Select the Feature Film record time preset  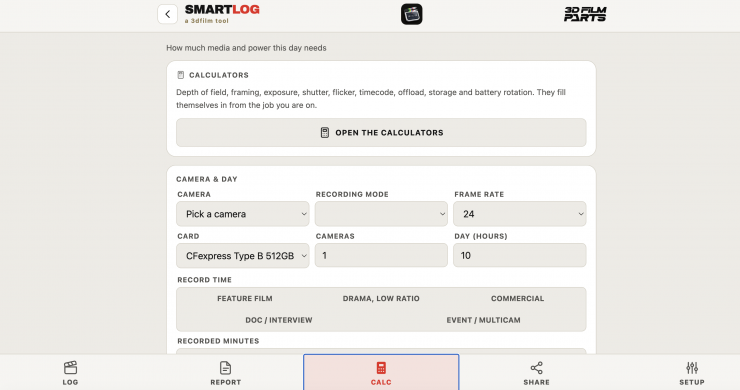[x=244, y=298]
